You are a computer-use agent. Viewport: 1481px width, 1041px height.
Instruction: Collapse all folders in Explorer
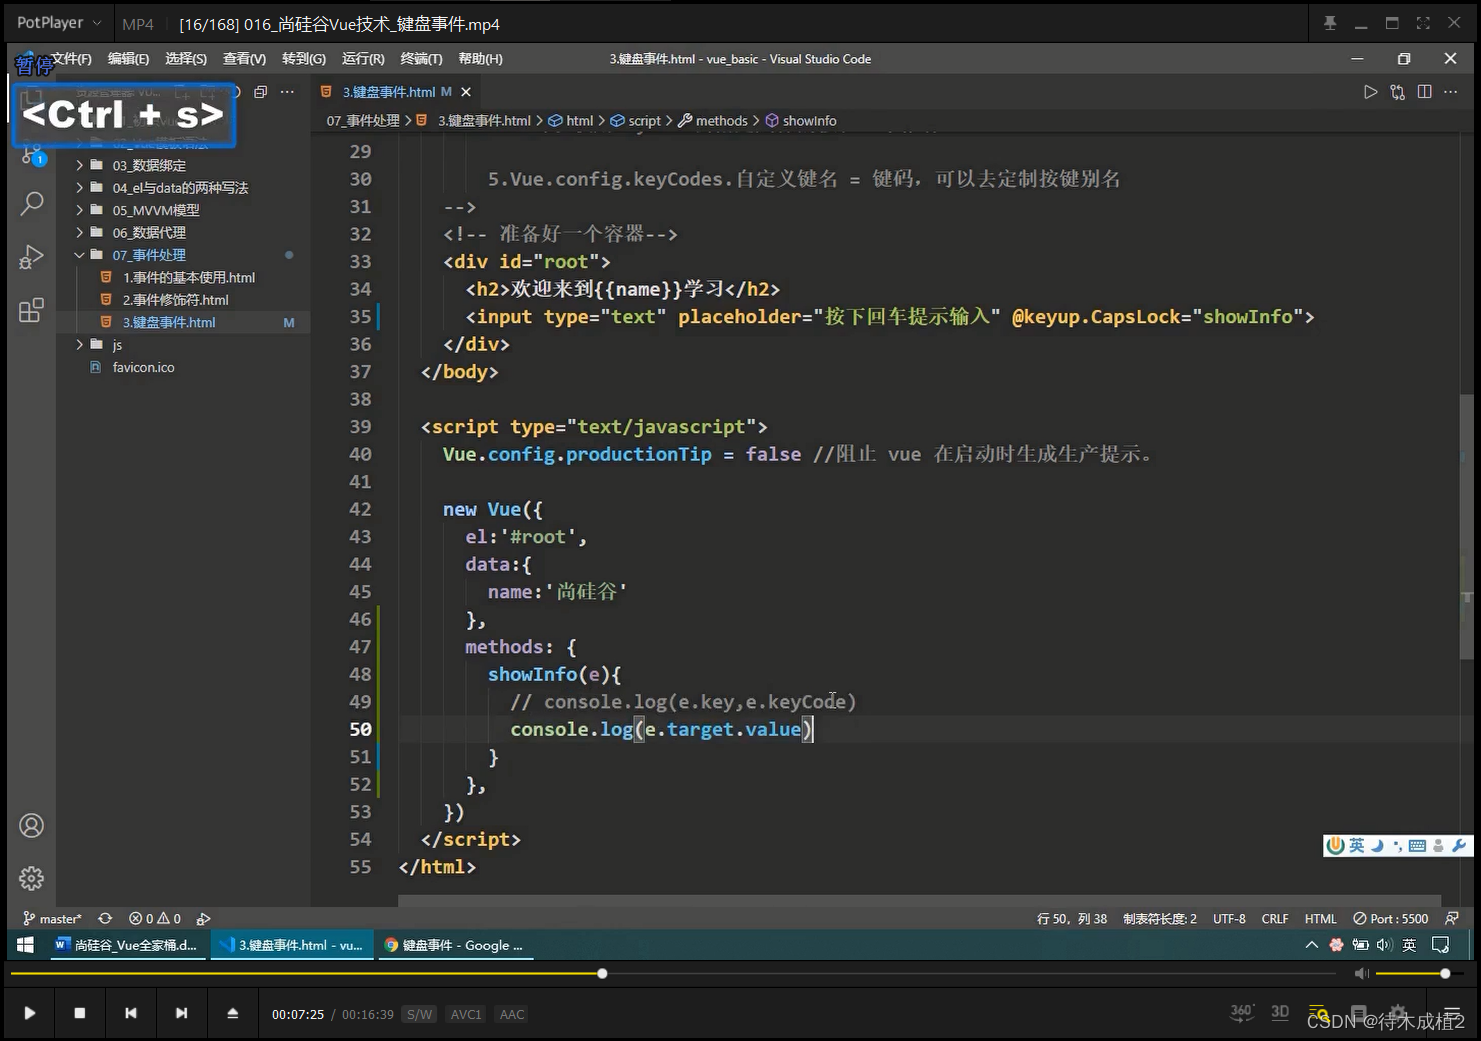tap(261, 92)
